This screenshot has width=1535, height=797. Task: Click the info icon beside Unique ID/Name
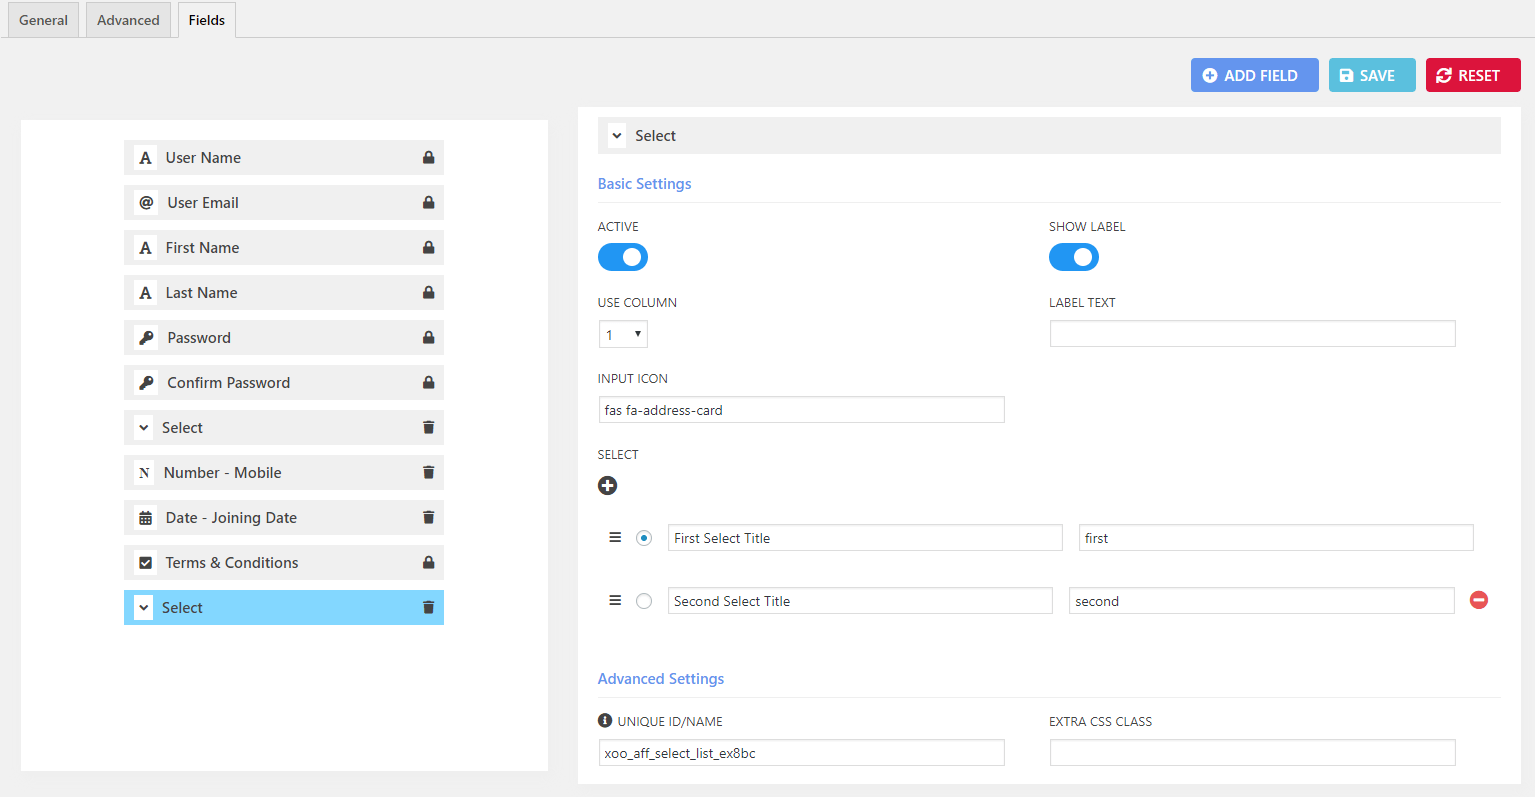(605, 721)
